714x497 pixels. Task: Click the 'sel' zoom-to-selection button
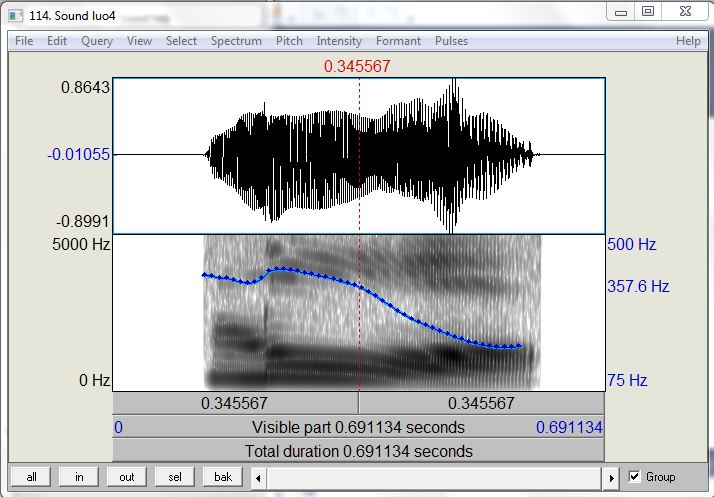(x=175, y=477)
